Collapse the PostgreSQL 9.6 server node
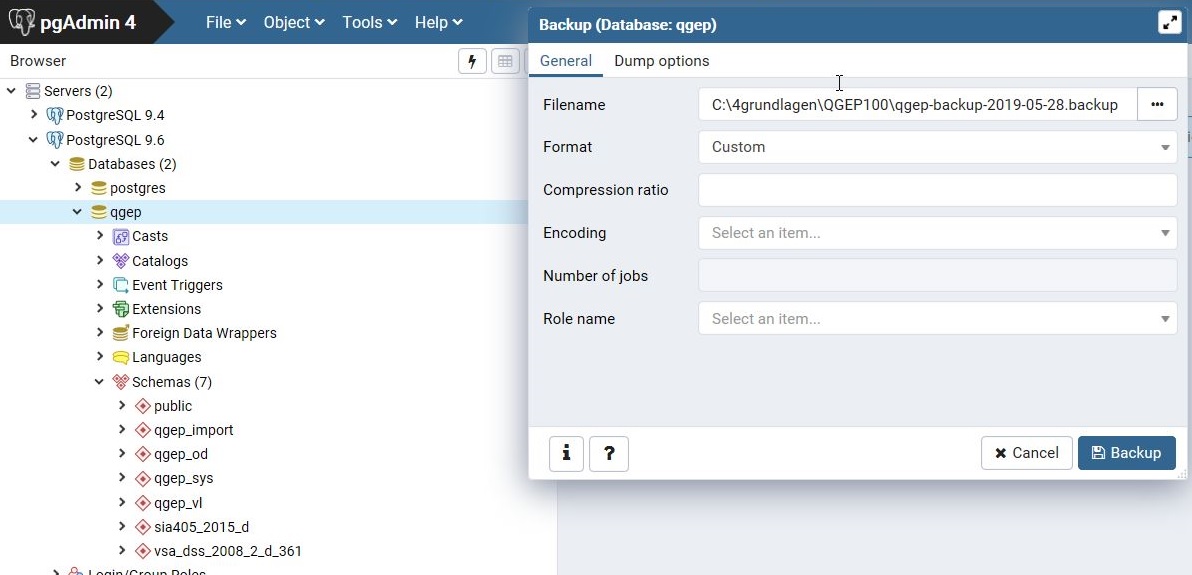The image size is (1192, 575). tap(33, 139)
